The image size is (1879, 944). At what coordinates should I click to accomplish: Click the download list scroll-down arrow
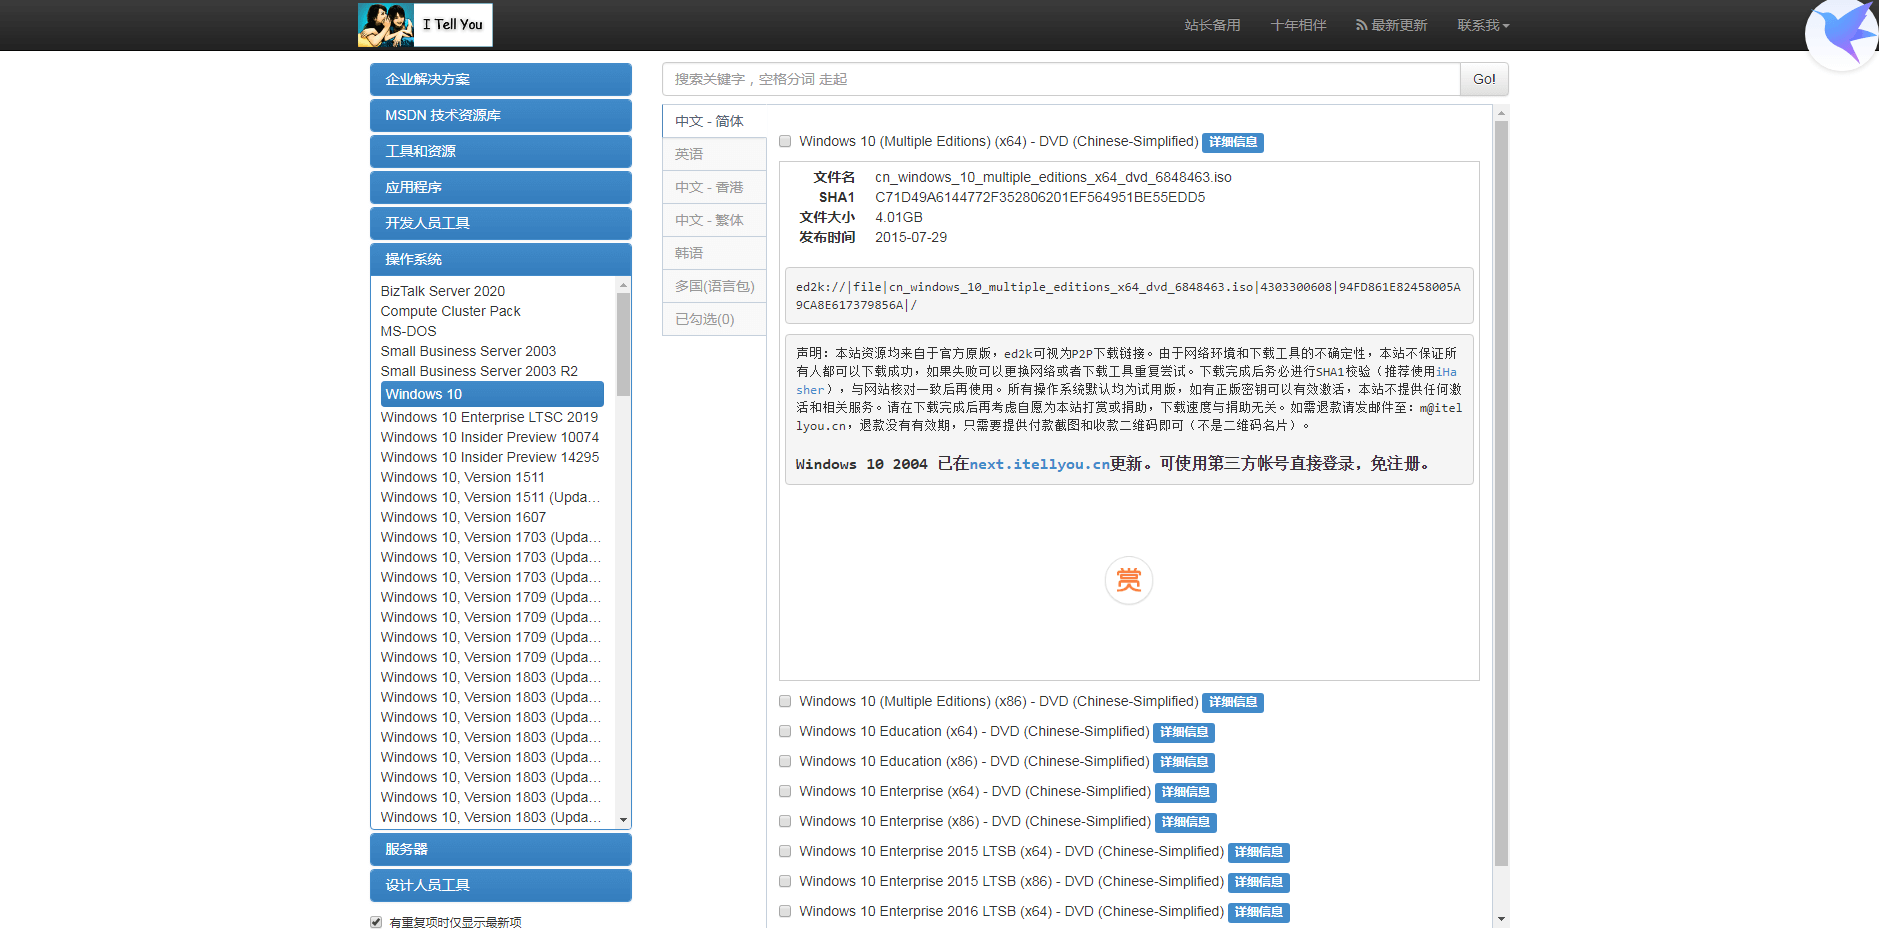tap(1501, 919)
